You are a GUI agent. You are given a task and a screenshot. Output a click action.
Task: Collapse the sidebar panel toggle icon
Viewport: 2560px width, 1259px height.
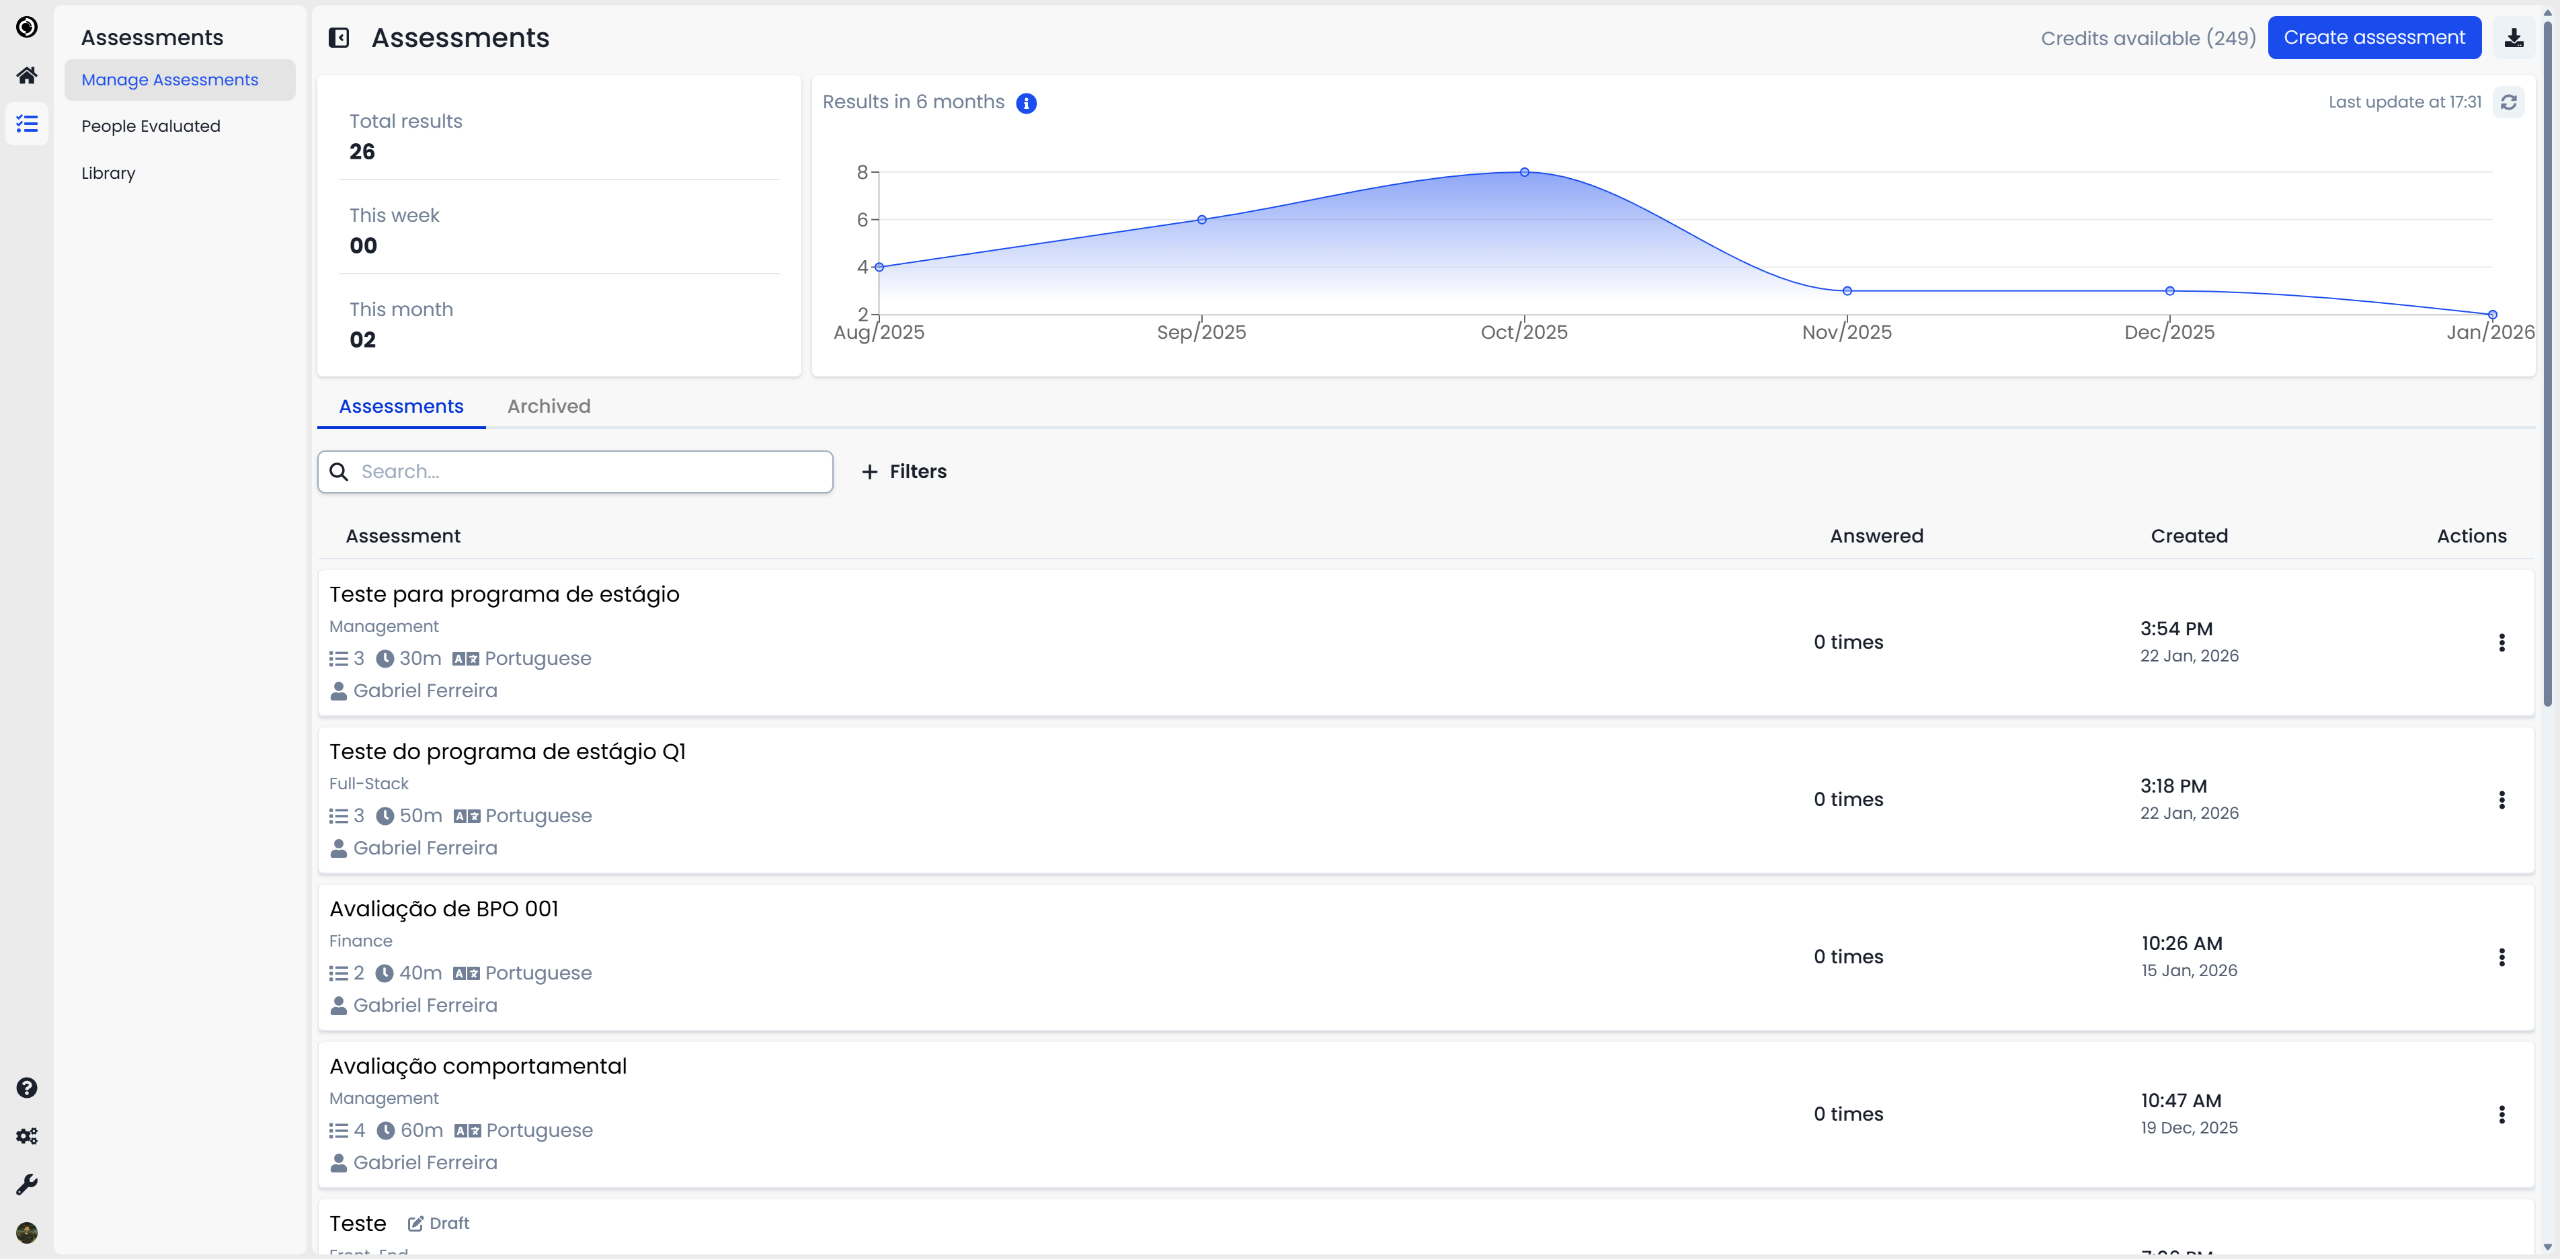[x=339, y=38]
